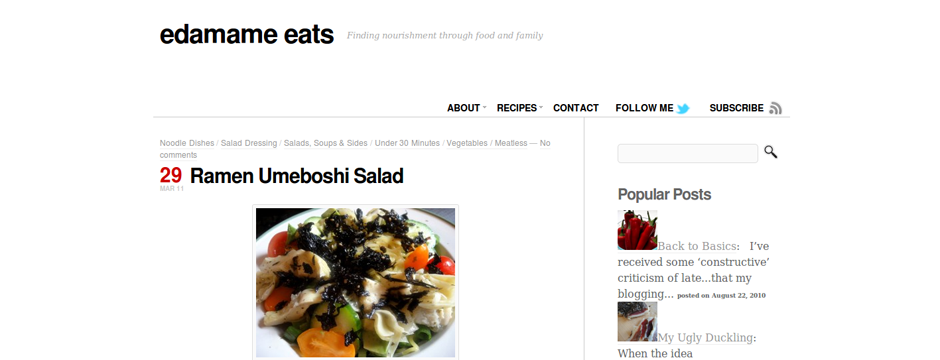Click the Twitter bird icon
940x360 pixels.
coord(683,108)
